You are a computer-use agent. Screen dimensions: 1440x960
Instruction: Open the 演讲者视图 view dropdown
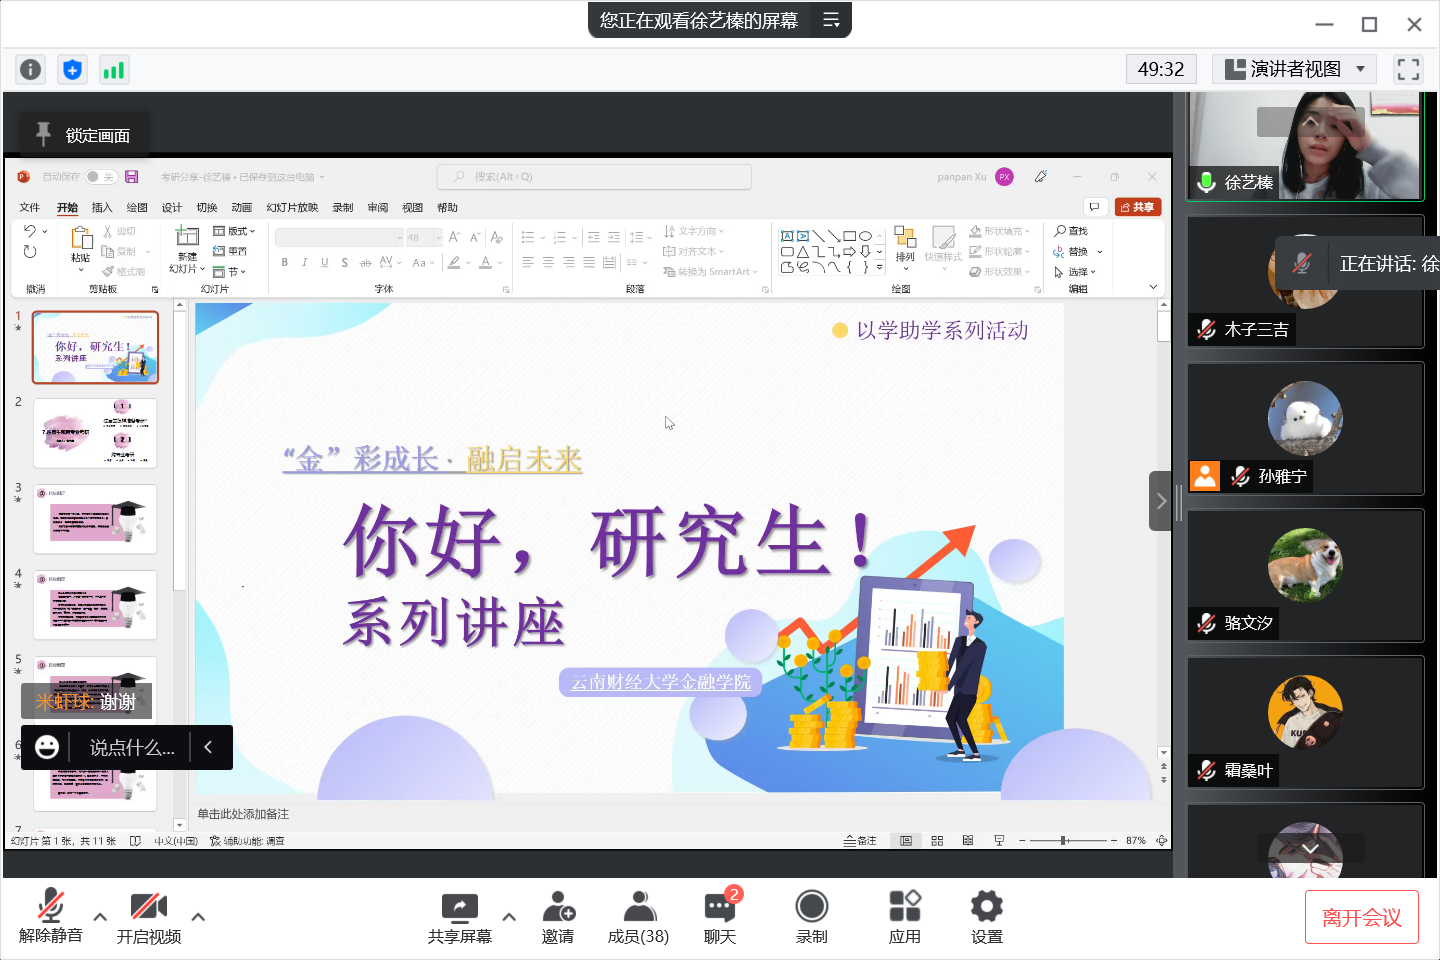click(1294, 69)
